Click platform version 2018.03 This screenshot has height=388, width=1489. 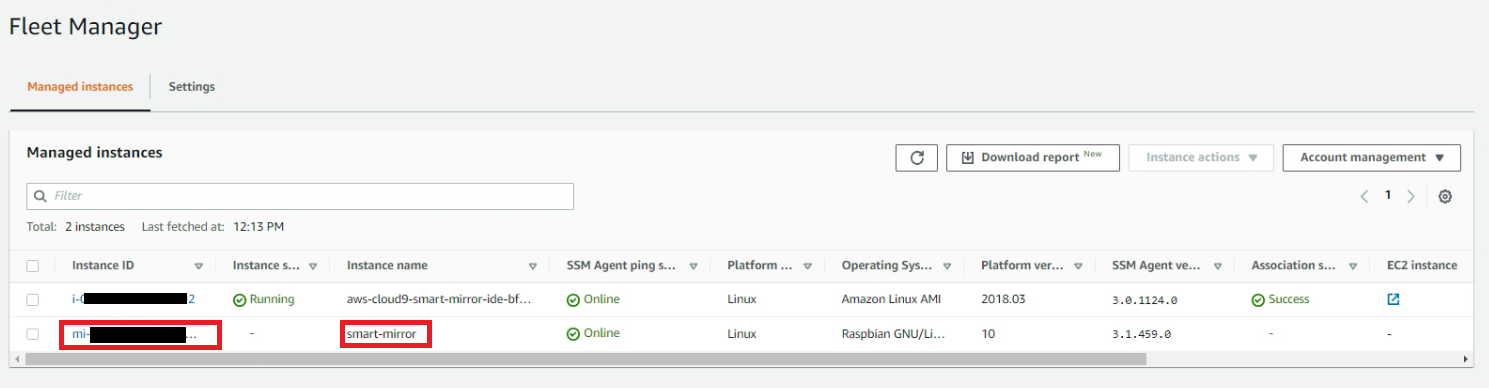click(x=1003, y=299)
